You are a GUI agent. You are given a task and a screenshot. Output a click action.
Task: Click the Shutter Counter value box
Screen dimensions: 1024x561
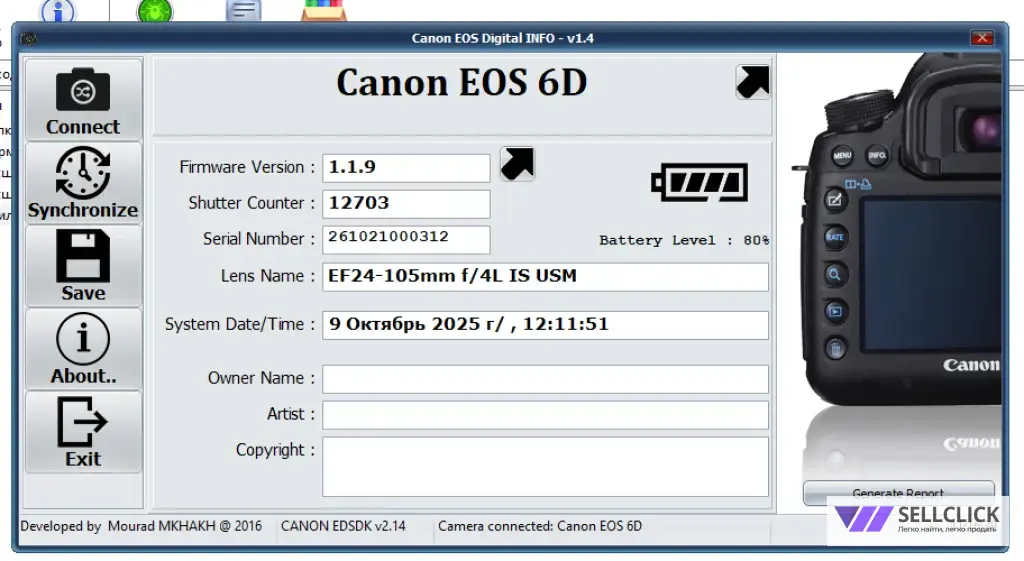pyautogui.click(x=406, y=203)
